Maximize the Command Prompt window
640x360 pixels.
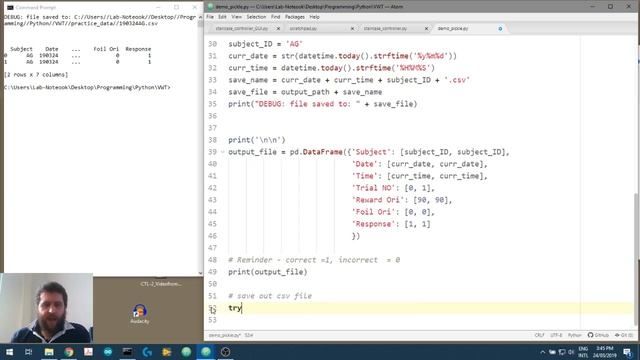(x=176, y=7)
